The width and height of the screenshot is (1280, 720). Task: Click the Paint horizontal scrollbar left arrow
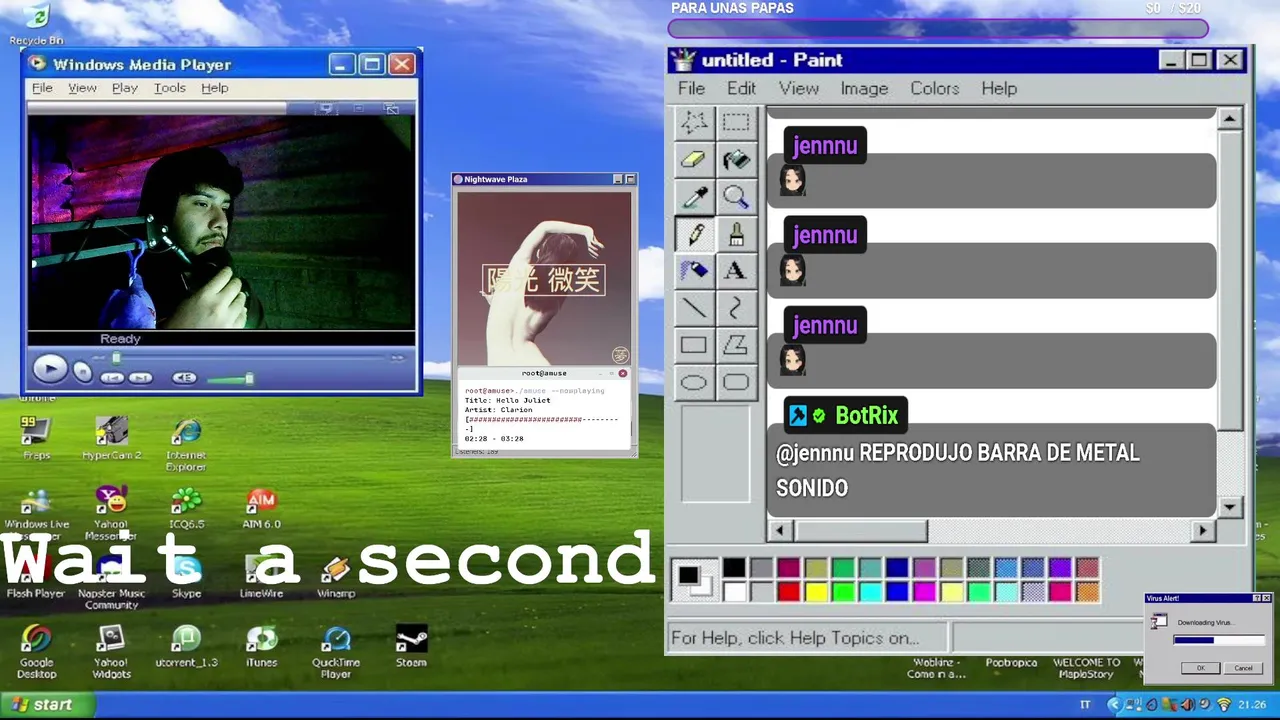pos(780,531)
